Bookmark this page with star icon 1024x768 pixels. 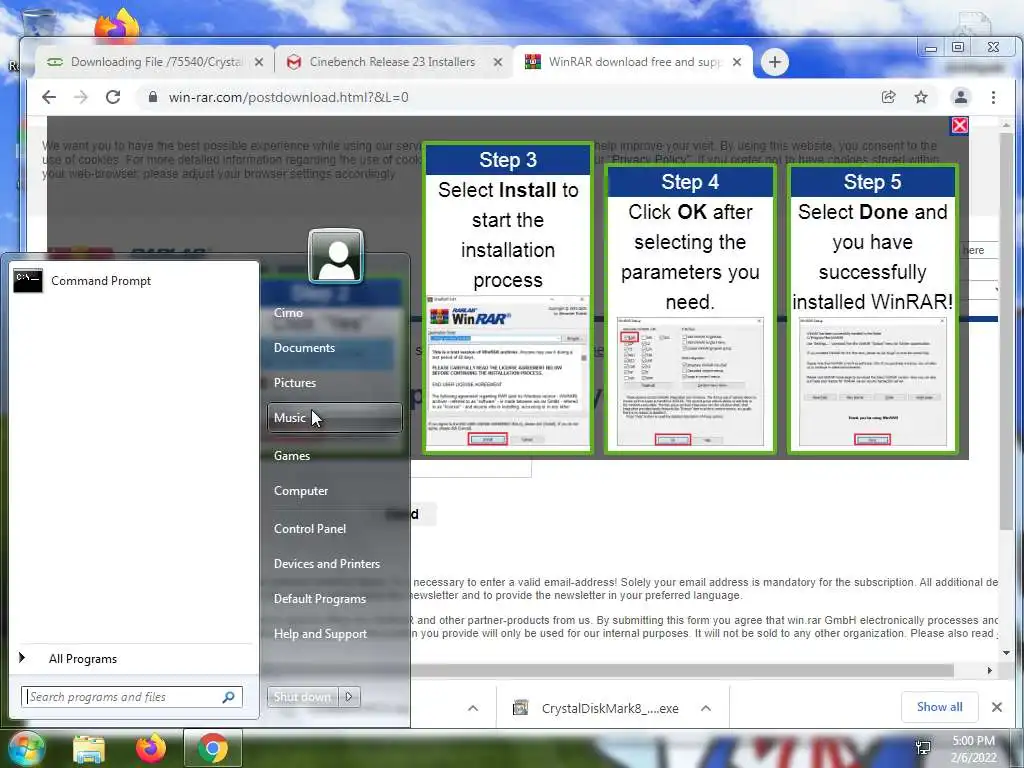tap(921, 97)
